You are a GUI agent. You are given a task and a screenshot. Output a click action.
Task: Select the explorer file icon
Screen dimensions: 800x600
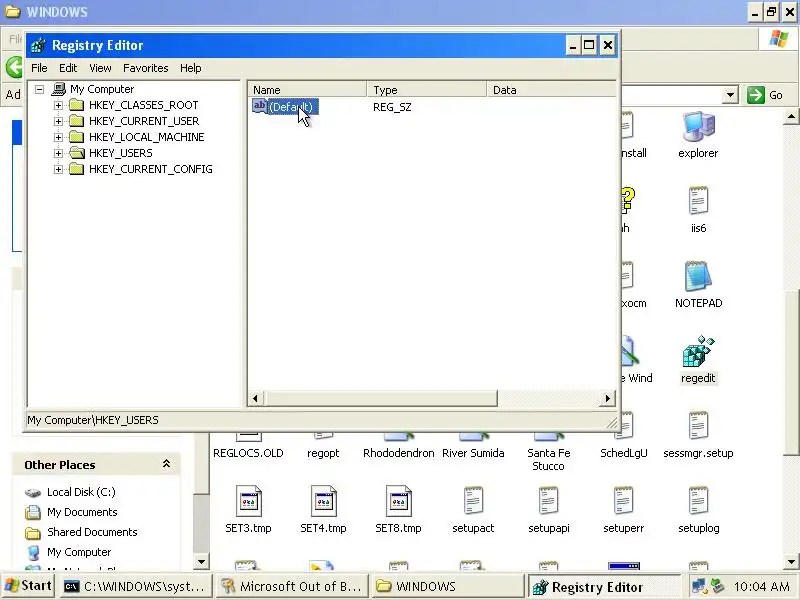pos(698,127)
